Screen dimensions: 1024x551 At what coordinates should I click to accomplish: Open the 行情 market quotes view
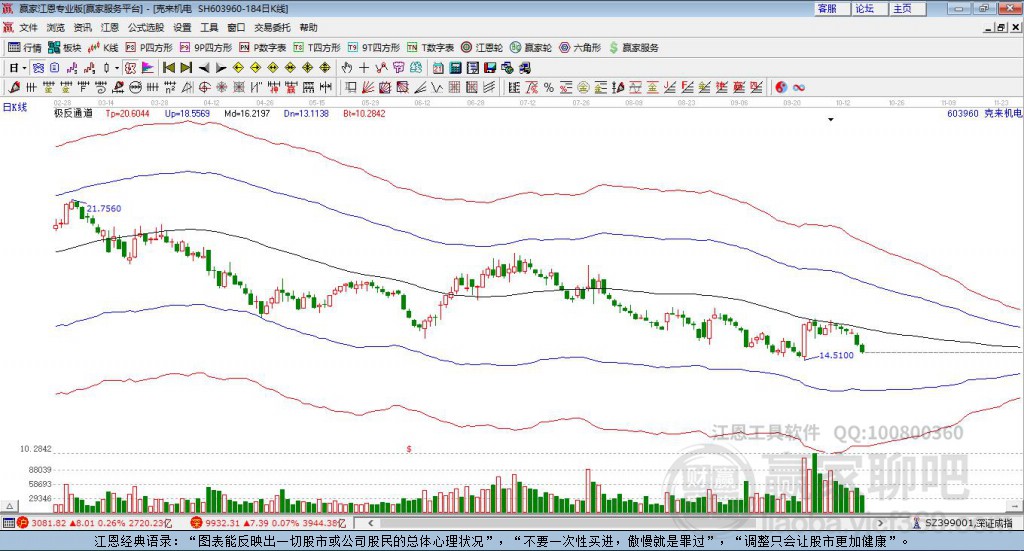(24, 48)
